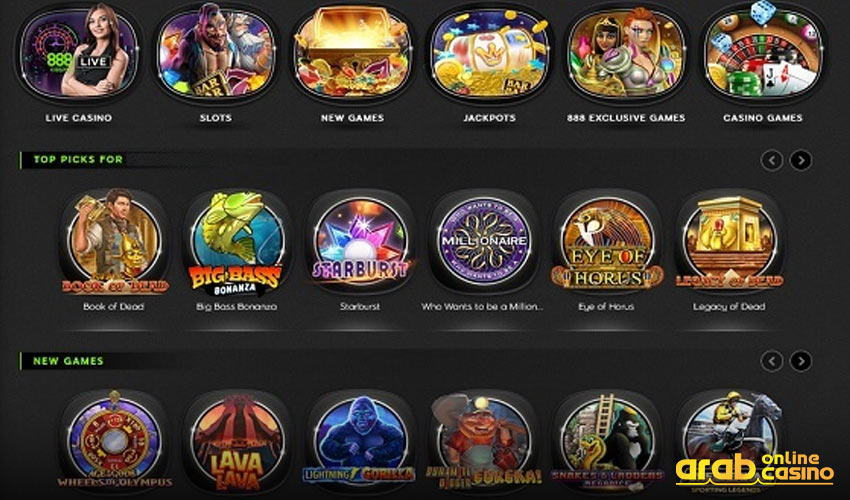Viewport: 850px width, 500px height.
Task: Launch Big Bass Bonanza game
Action: 237,242
